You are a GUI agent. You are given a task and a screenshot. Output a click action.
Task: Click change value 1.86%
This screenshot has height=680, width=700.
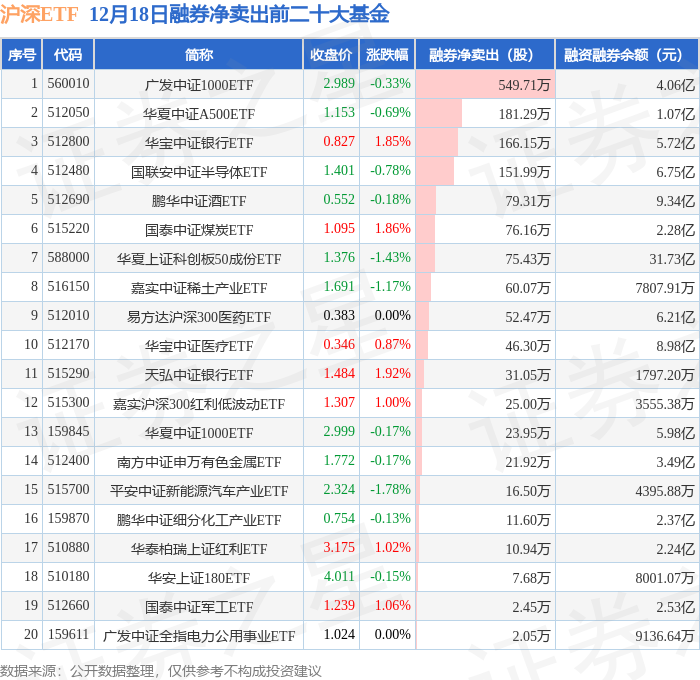coord(392,229)
